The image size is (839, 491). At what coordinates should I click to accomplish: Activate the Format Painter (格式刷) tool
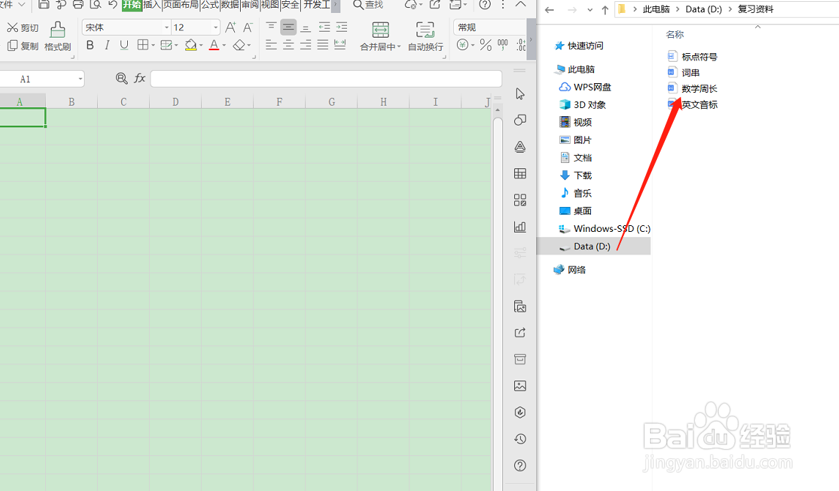coord(57,37)
